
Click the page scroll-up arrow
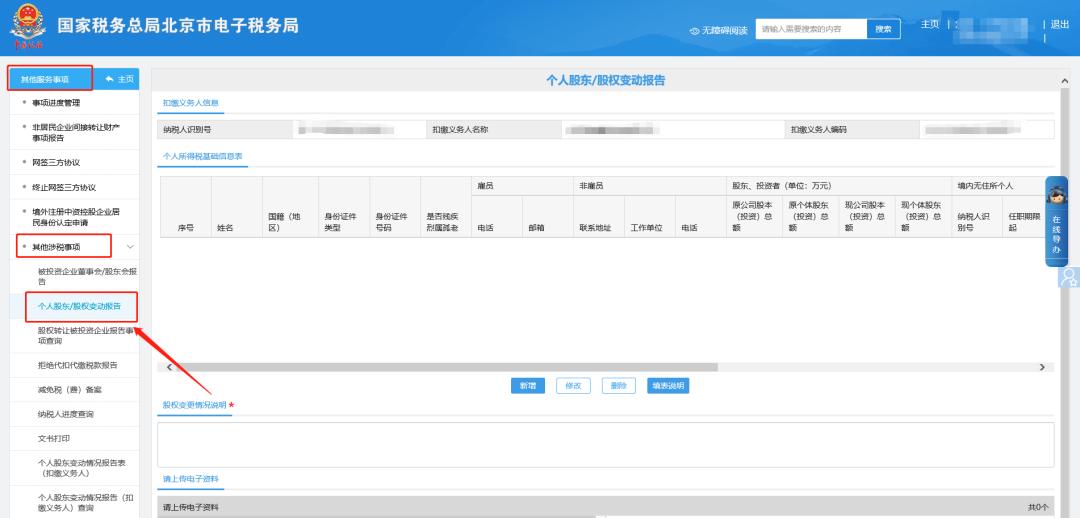(x=1063, y=80)
